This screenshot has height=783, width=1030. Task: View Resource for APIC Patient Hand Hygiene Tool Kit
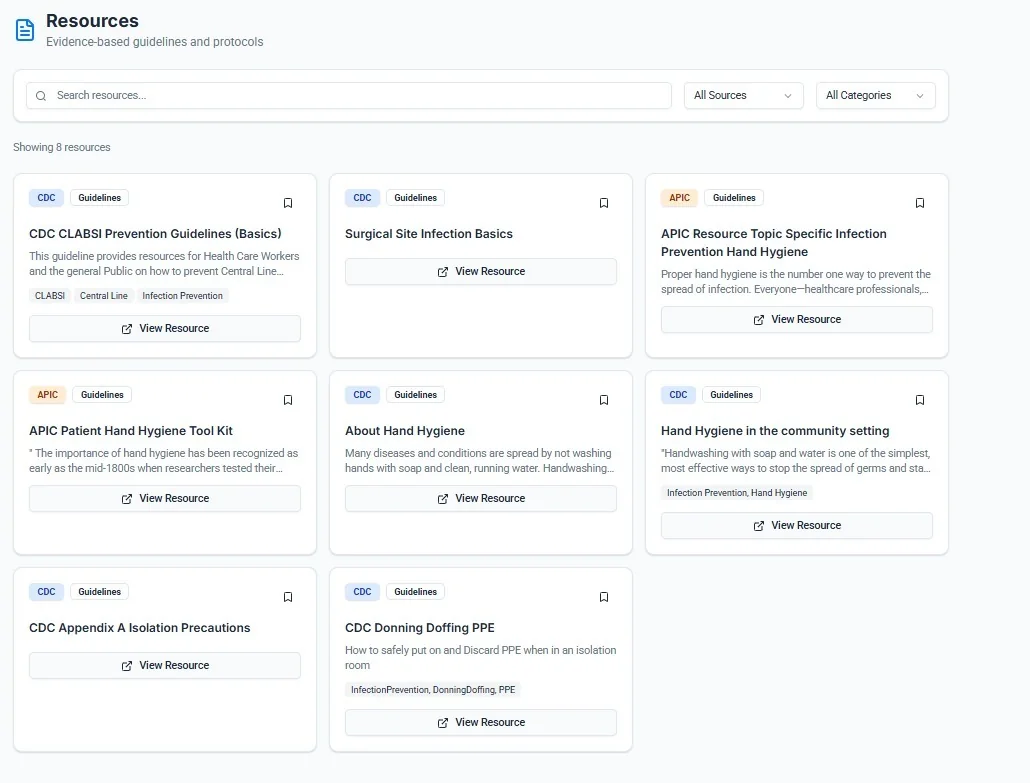point(165,499)
